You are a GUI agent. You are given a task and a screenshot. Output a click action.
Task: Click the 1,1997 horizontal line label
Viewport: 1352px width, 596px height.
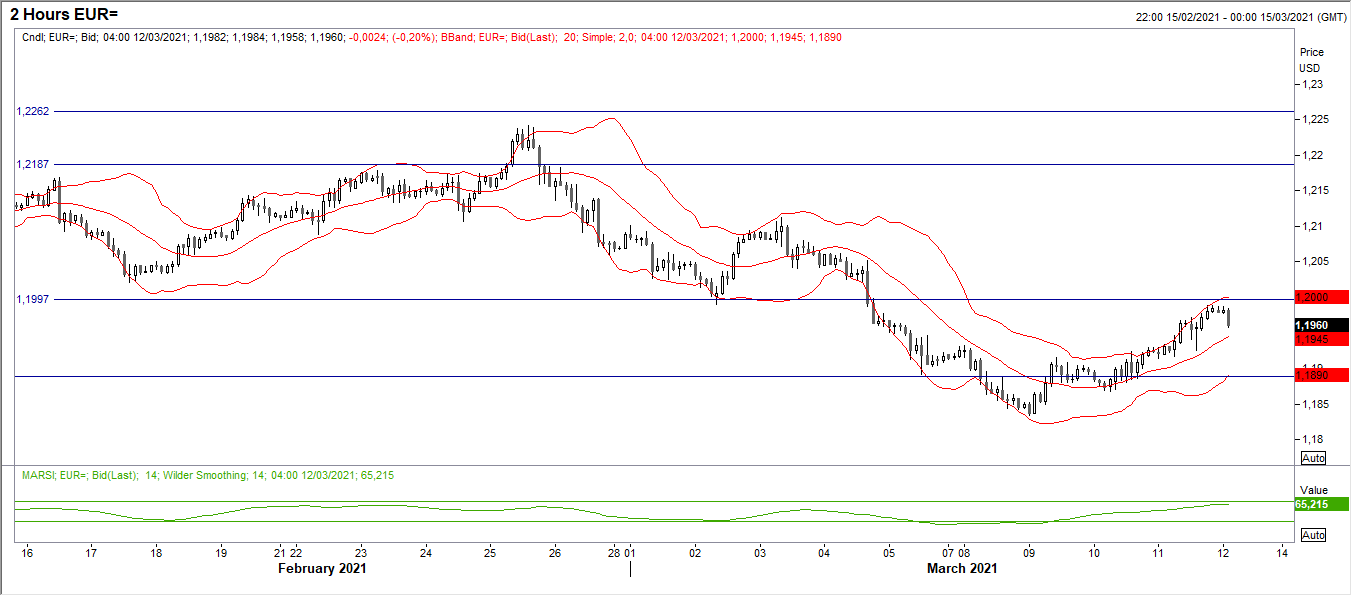pos(33,298)
